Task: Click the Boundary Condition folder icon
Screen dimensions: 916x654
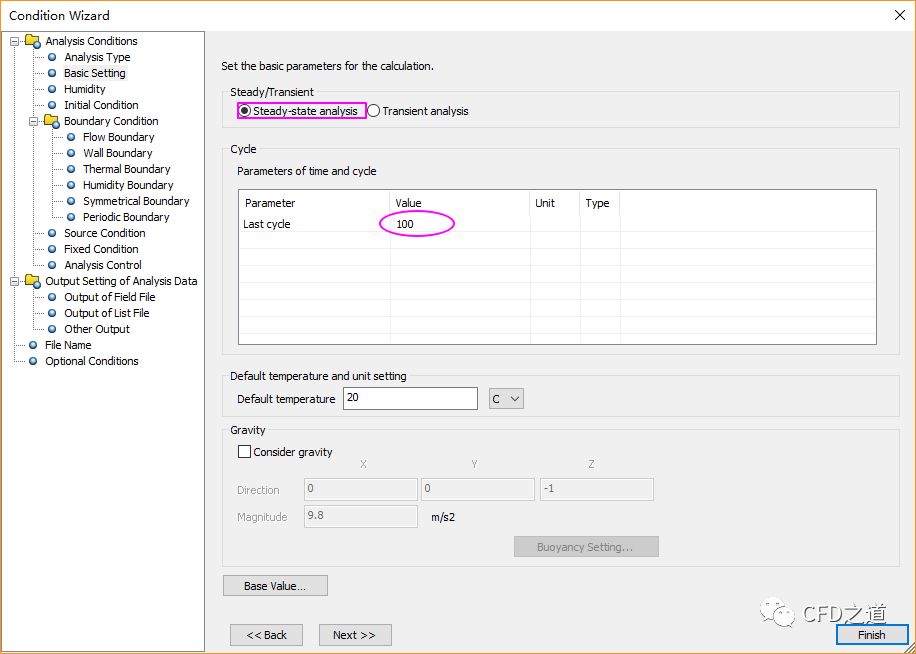Action: [x=51, y=121]
